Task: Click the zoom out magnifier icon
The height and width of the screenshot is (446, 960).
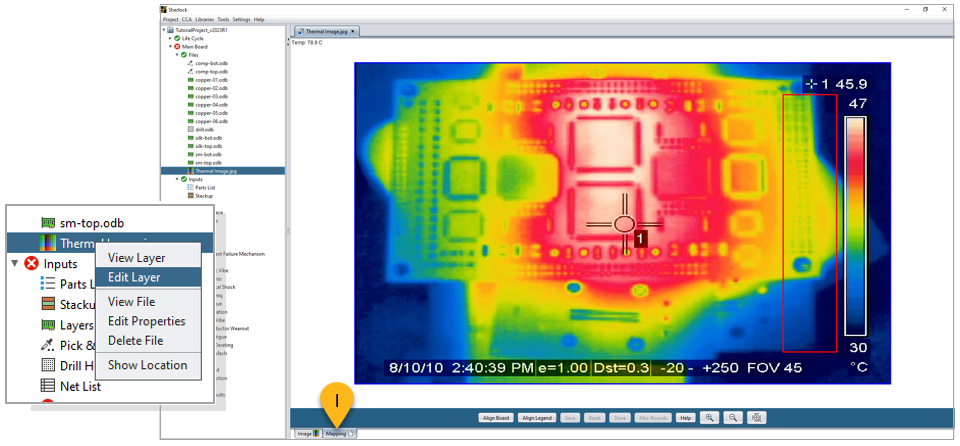Action: pos(733,417)
